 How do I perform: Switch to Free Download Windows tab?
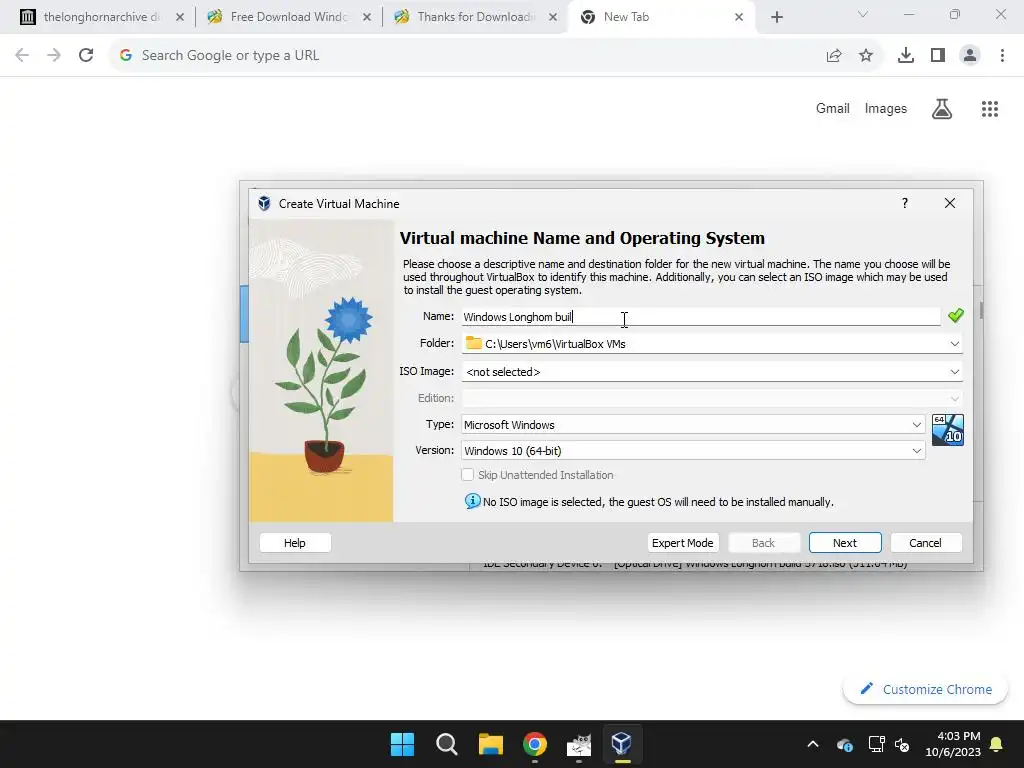coord(288,17)
